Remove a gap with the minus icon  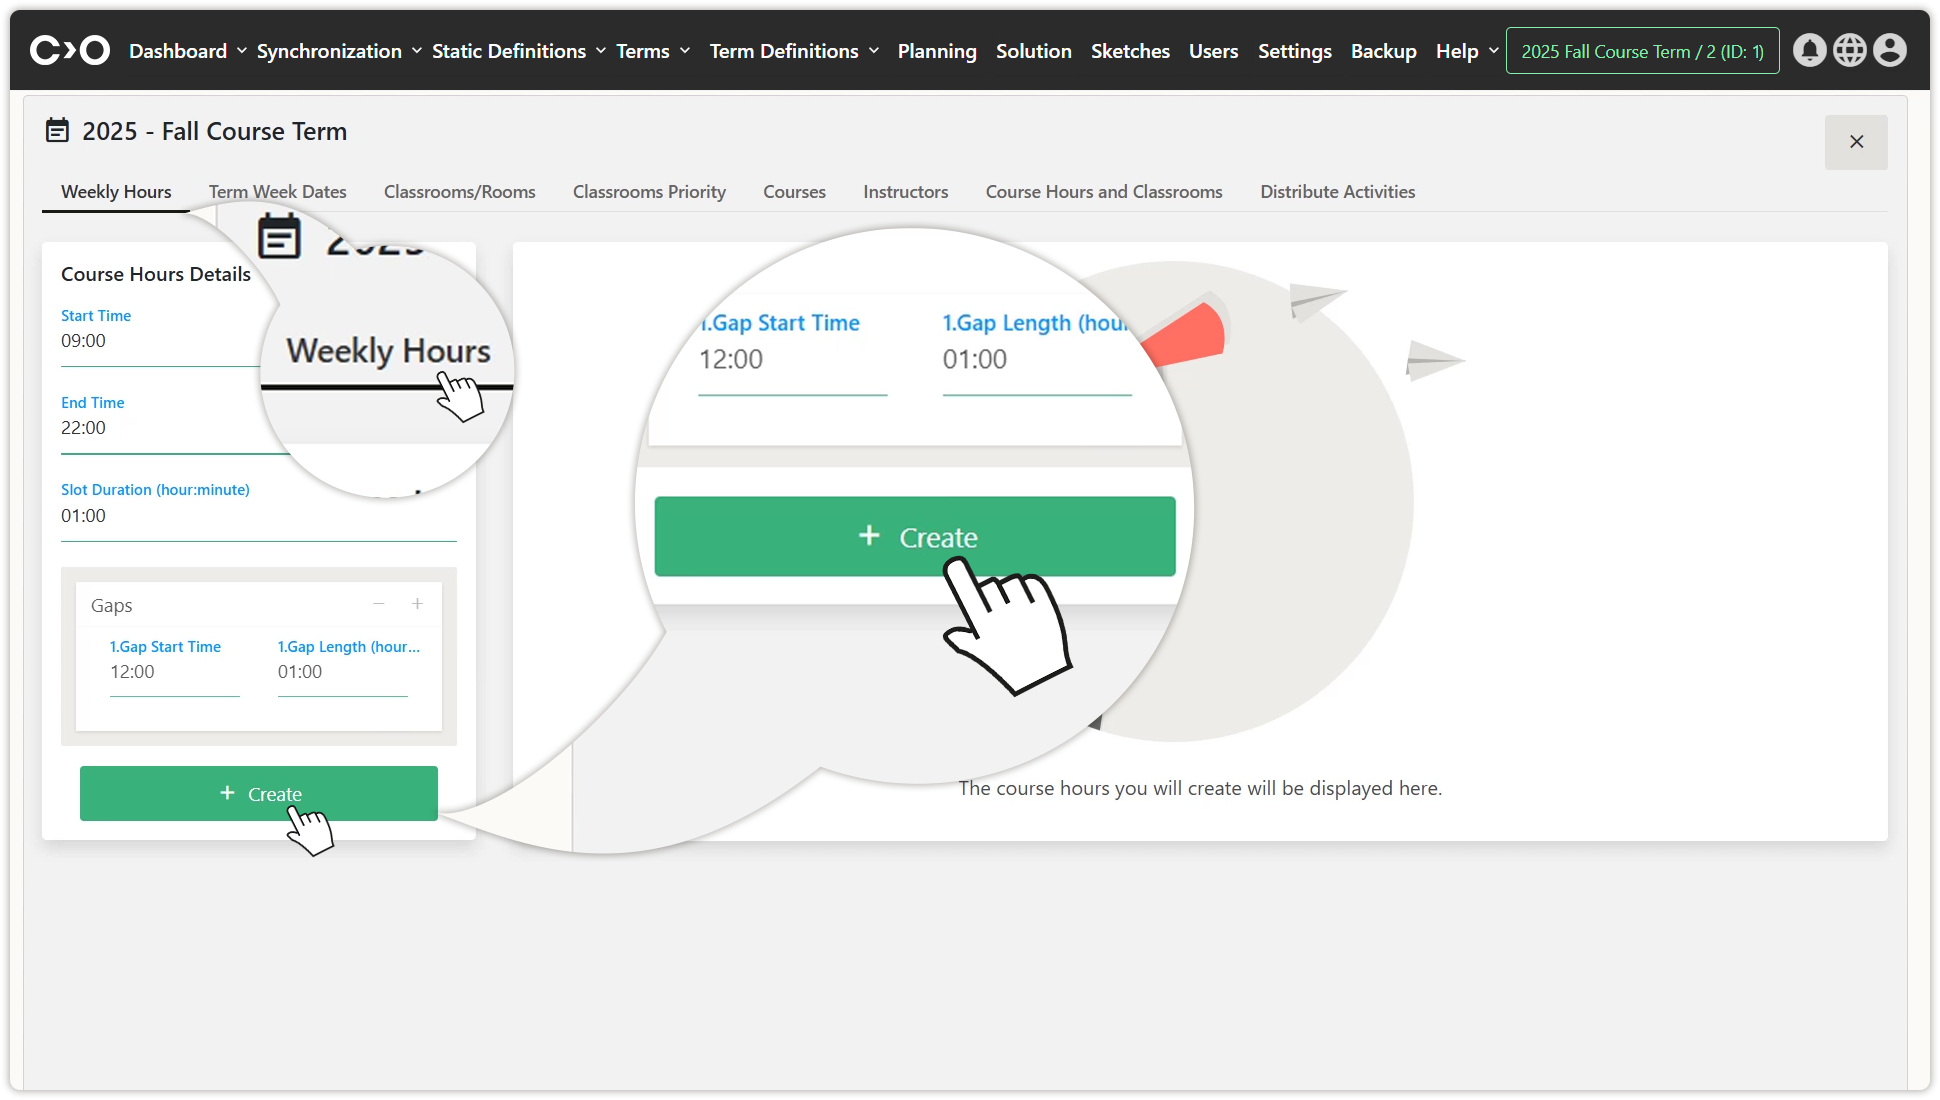tap(379, 604)
